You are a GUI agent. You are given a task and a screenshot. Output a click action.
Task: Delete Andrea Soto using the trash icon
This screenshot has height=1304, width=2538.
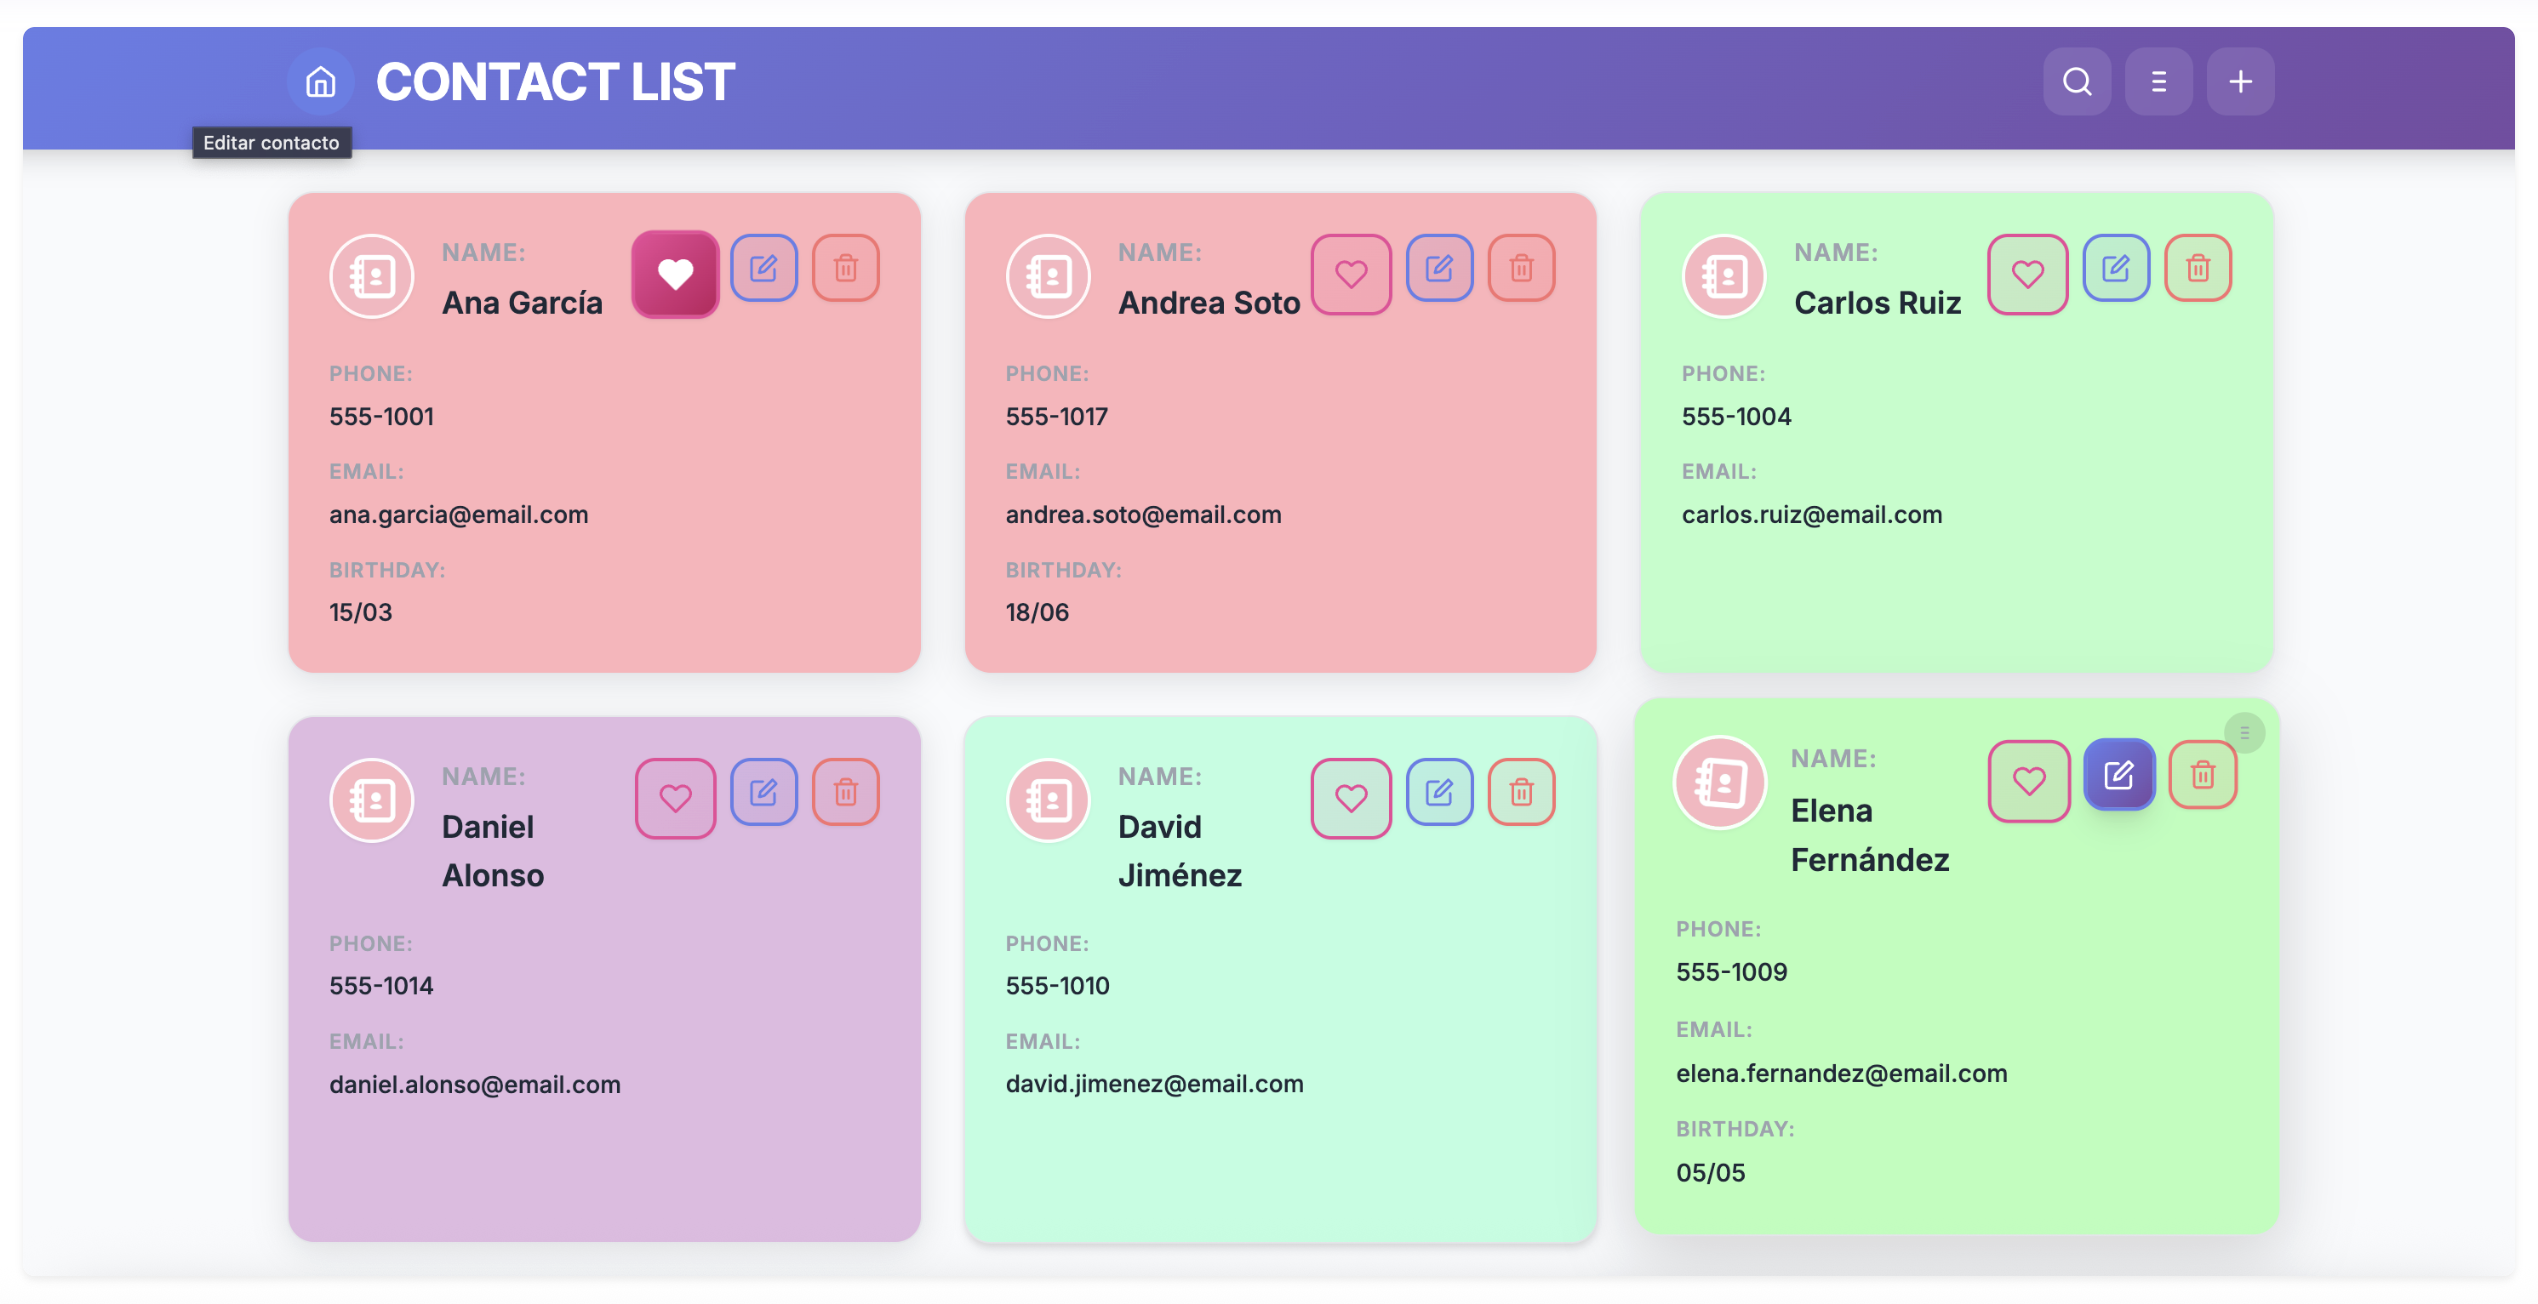(1521, 267)
